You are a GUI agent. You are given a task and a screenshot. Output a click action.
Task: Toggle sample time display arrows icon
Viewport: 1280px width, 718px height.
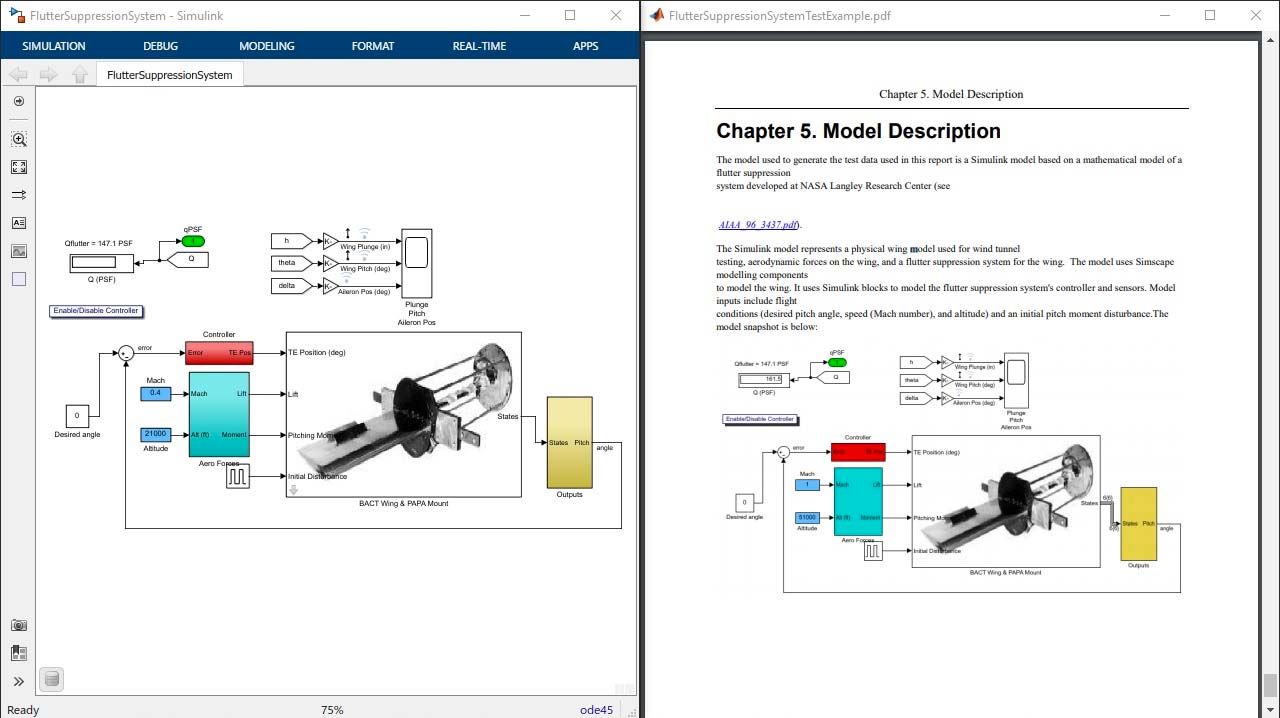[19, 195]
